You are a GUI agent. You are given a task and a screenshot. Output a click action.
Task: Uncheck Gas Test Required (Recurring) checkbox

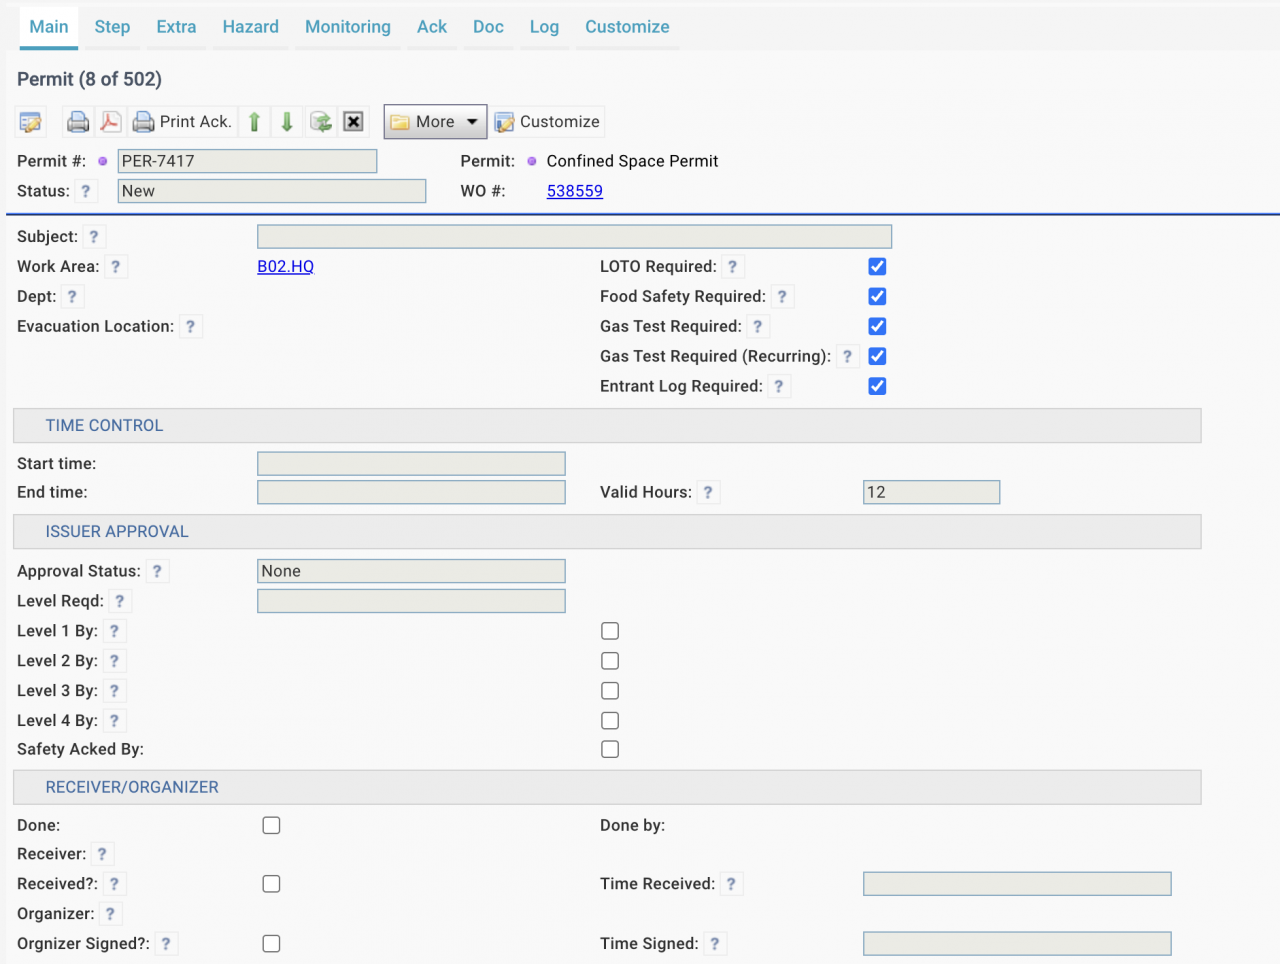click(877, 356)
